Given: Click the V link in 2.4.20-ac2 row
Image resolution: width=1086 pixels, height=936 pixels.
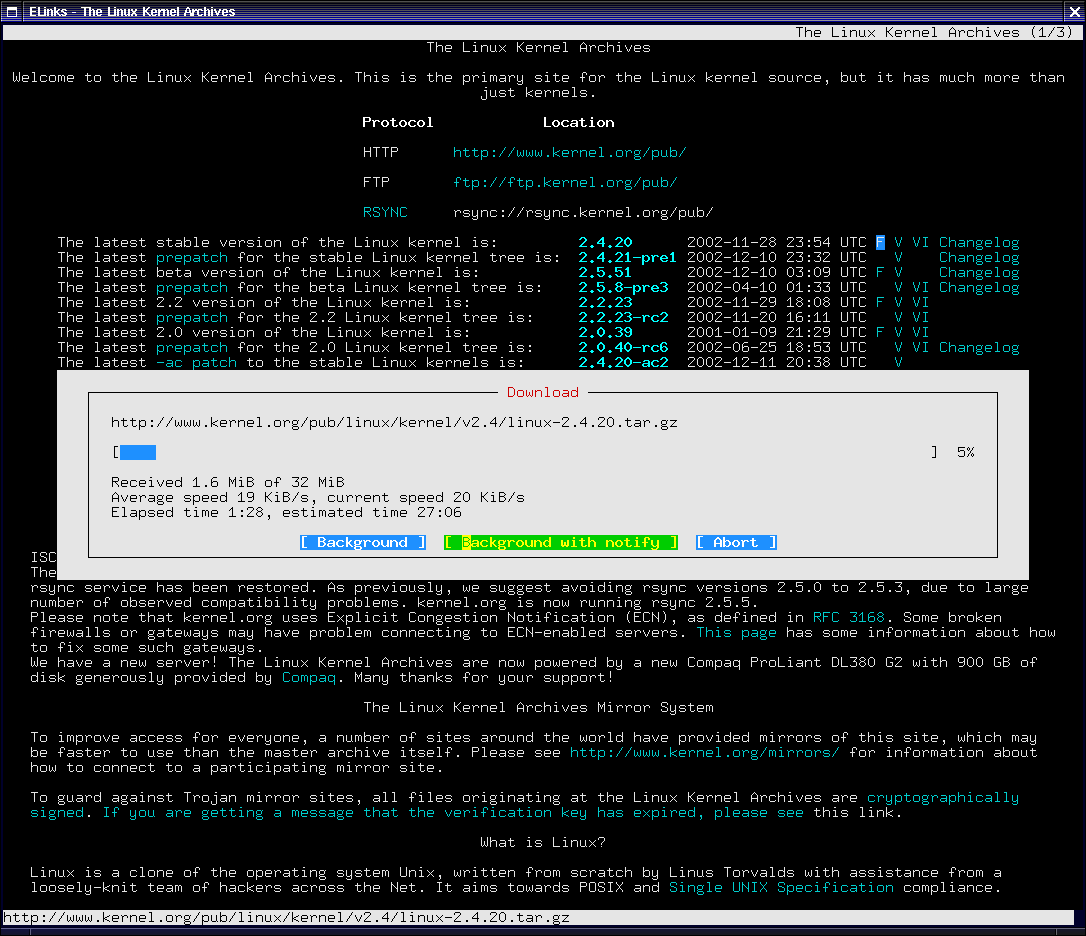Looking at the screenshot, I should [898, 362].
